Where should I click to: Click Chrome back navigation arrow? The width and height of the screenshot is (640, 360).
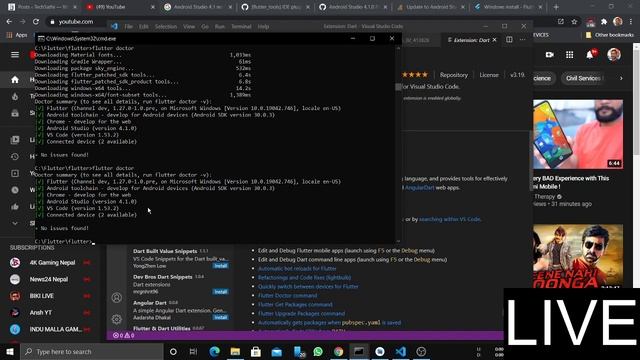(9, 22)
